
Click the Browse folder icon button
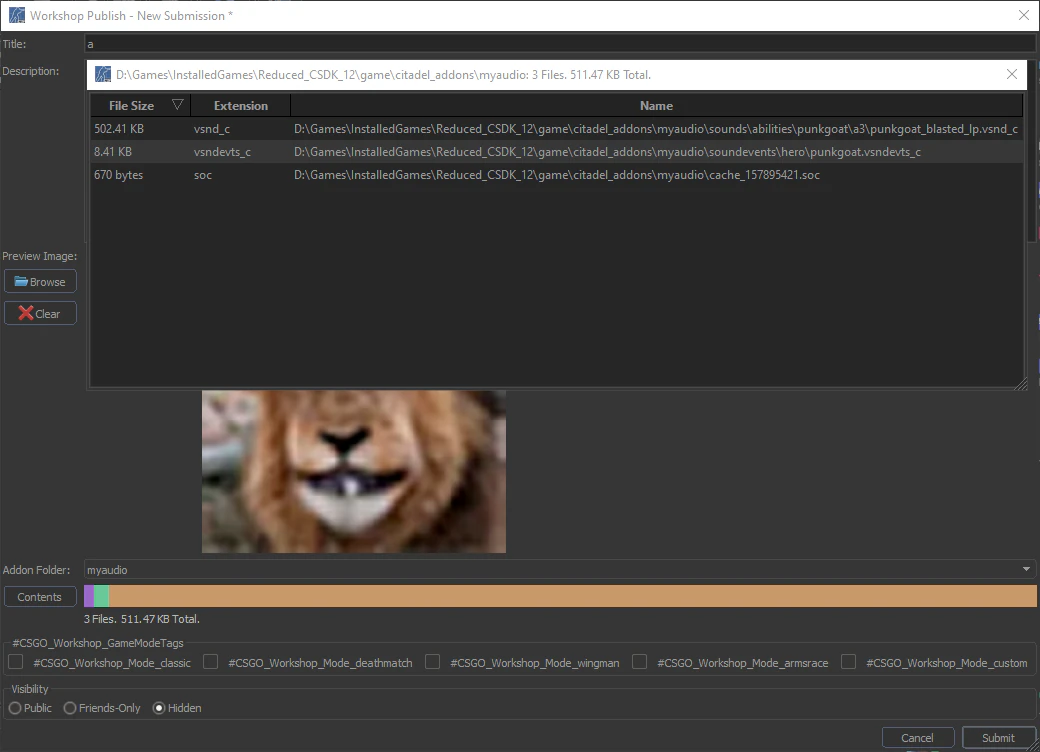[21, 282]
